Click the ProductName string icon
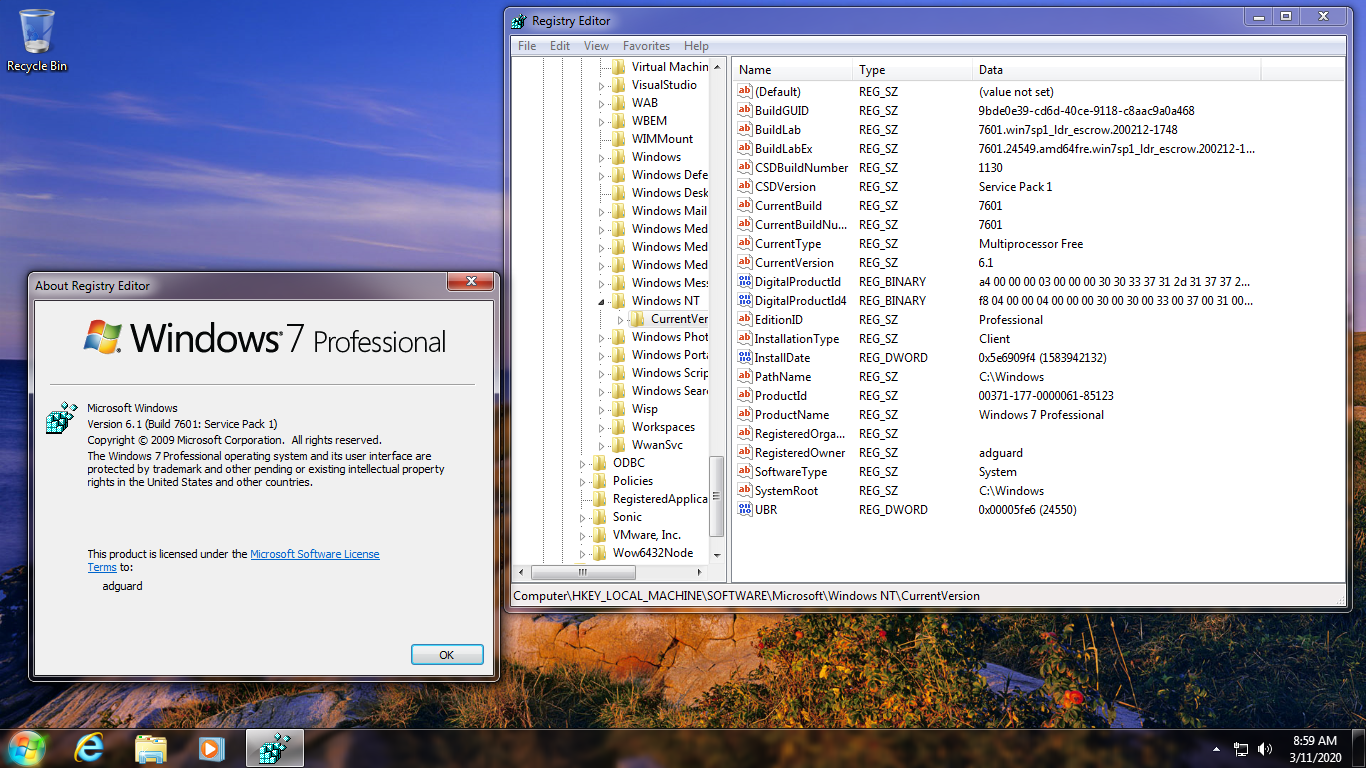1366x768 pixels. 744,414
